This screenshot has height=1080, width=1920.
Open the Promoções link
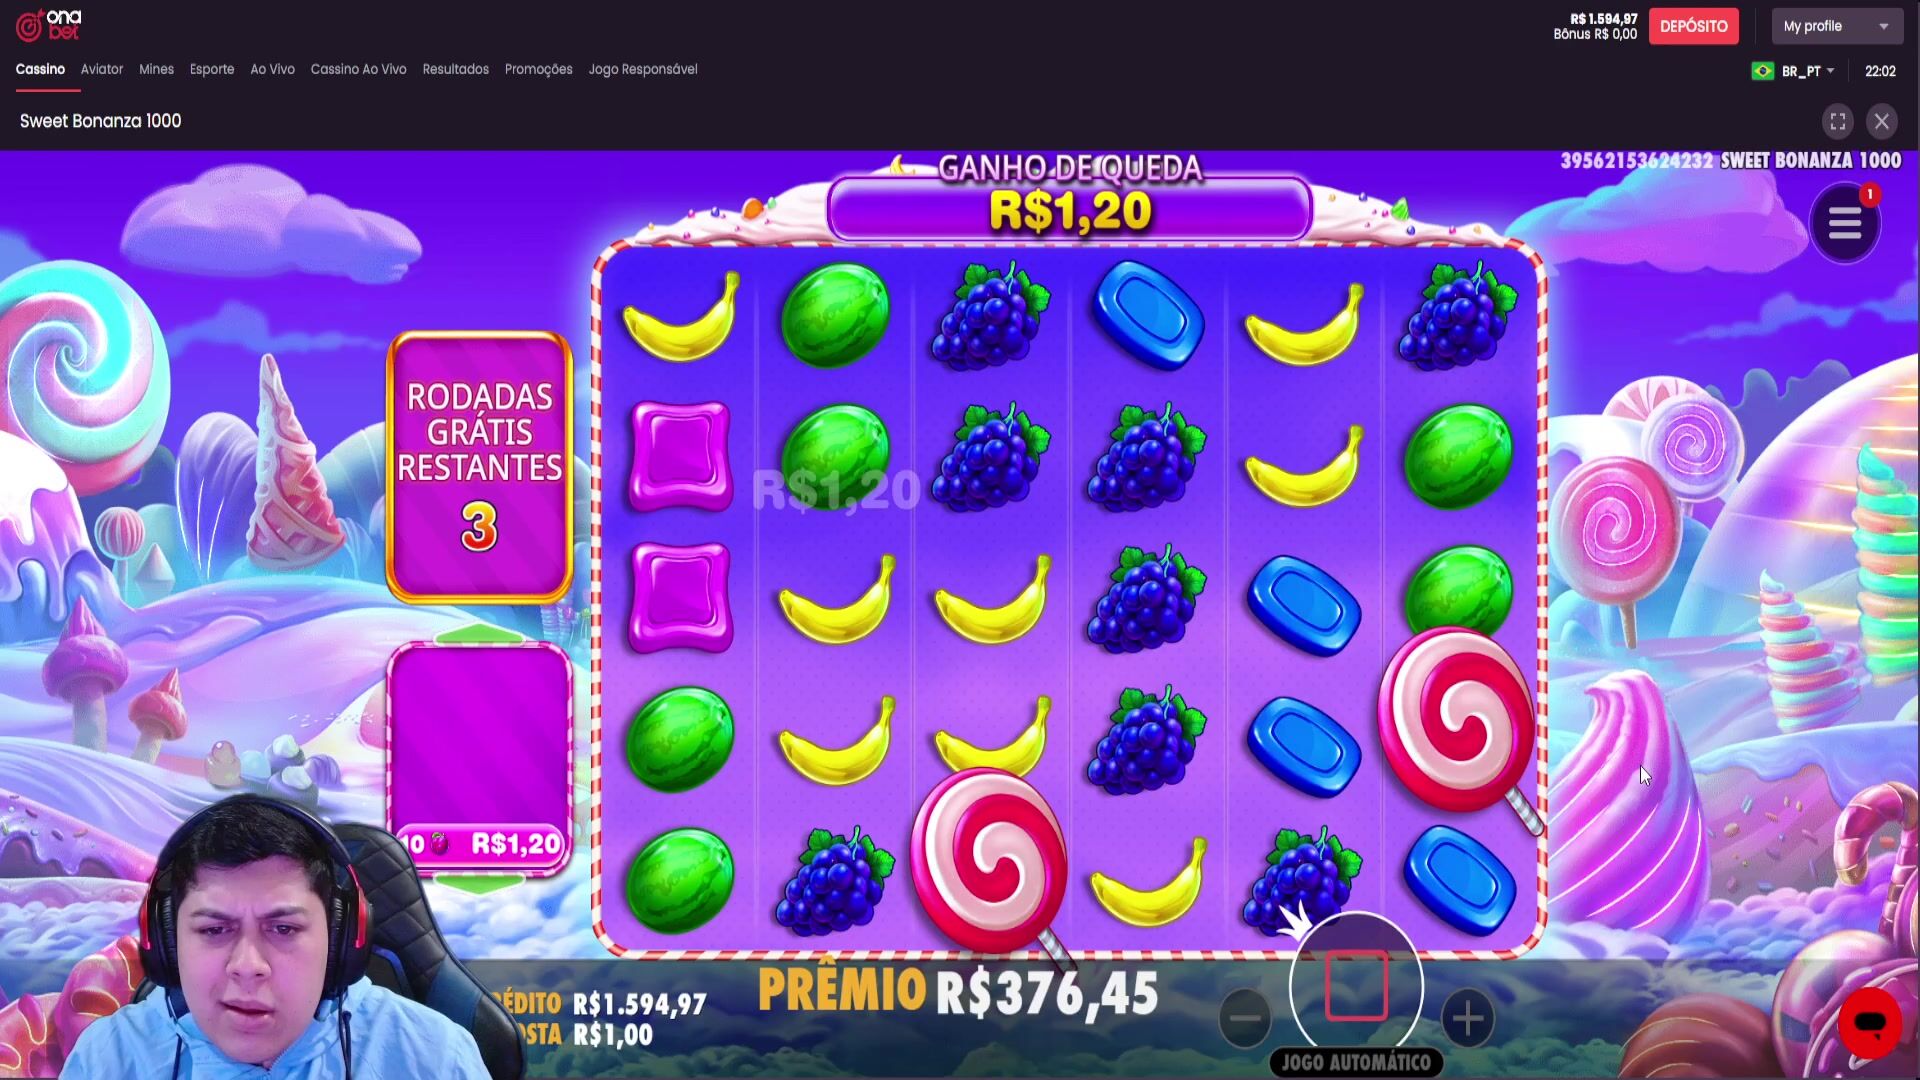[x=538, y=69]
